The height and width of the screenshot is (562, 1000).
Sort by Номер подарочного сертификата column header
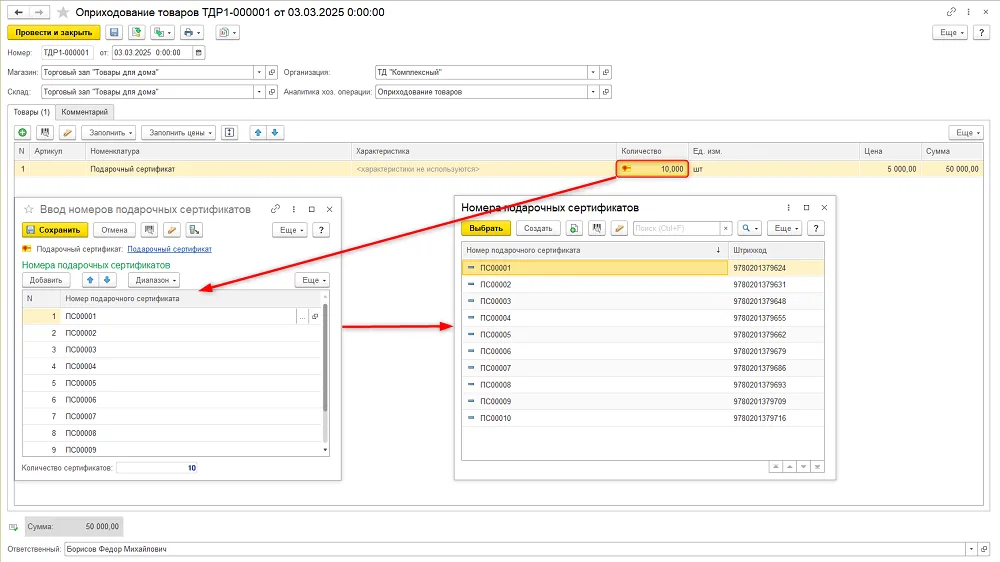tap(594, 251)
